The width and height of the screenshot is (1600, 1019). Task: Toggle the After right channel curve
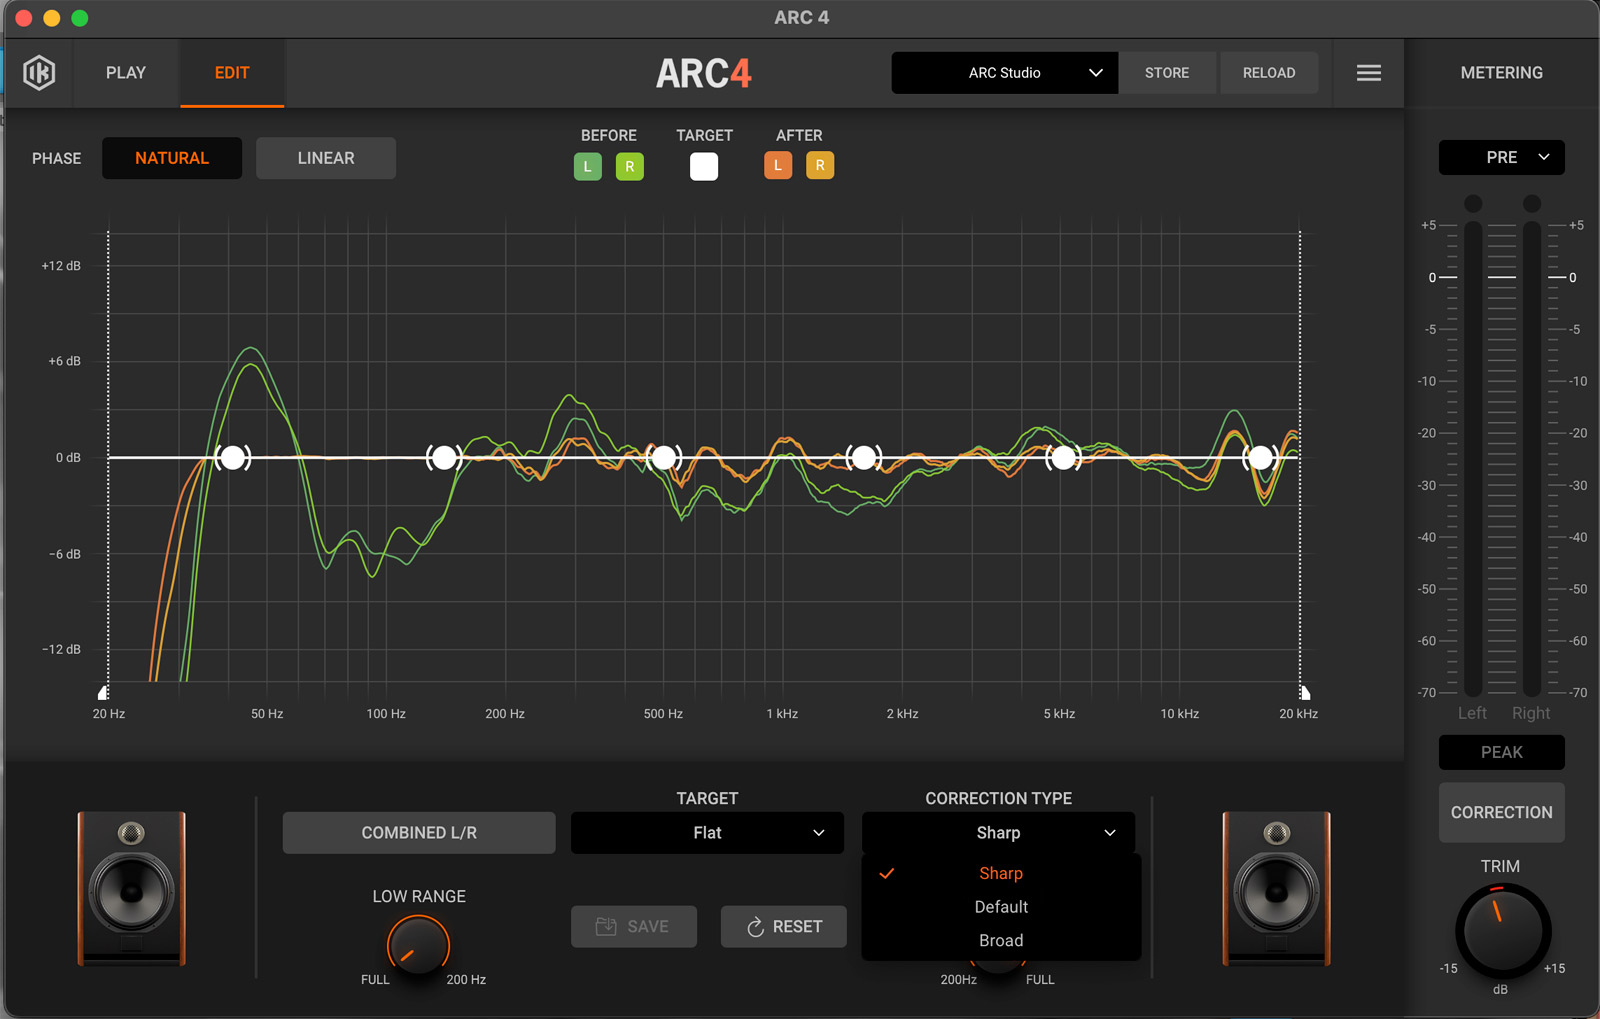(x=820, y=166)
